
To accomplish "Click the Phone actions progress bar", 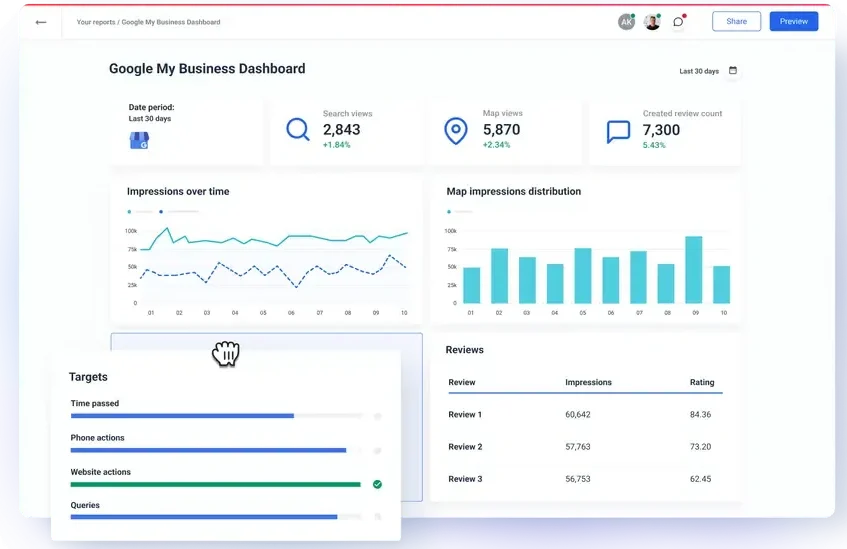I will 216,450.
